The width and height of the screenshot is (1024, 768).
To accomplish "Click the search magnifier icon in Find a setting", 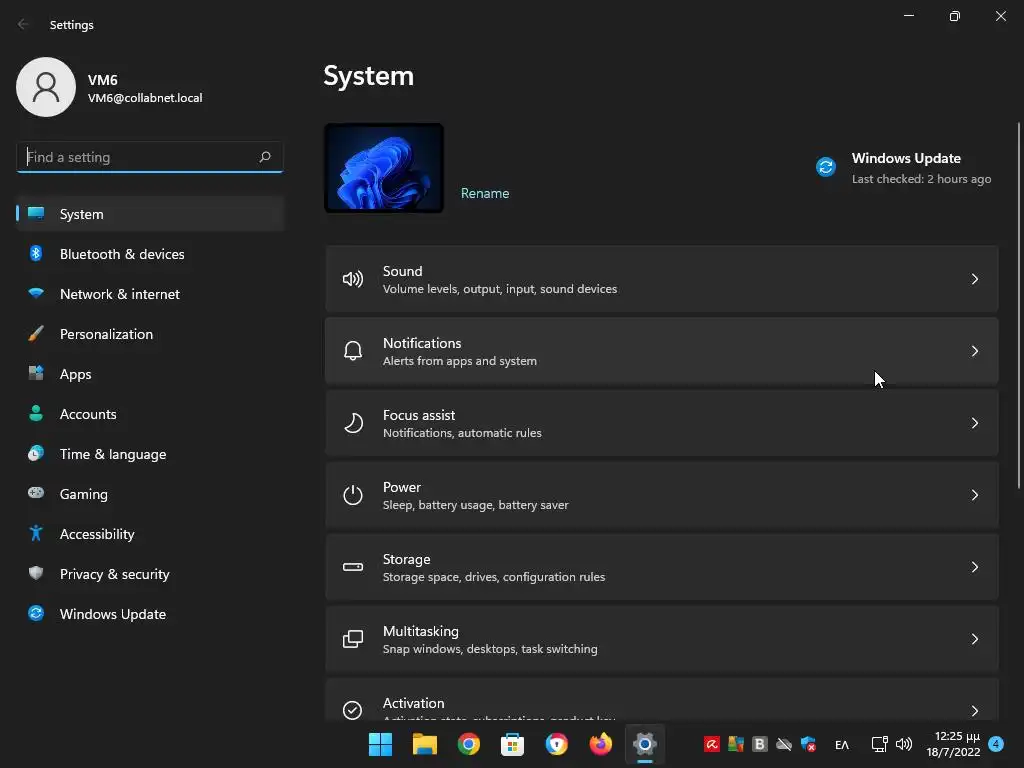I will pos(264,157).
